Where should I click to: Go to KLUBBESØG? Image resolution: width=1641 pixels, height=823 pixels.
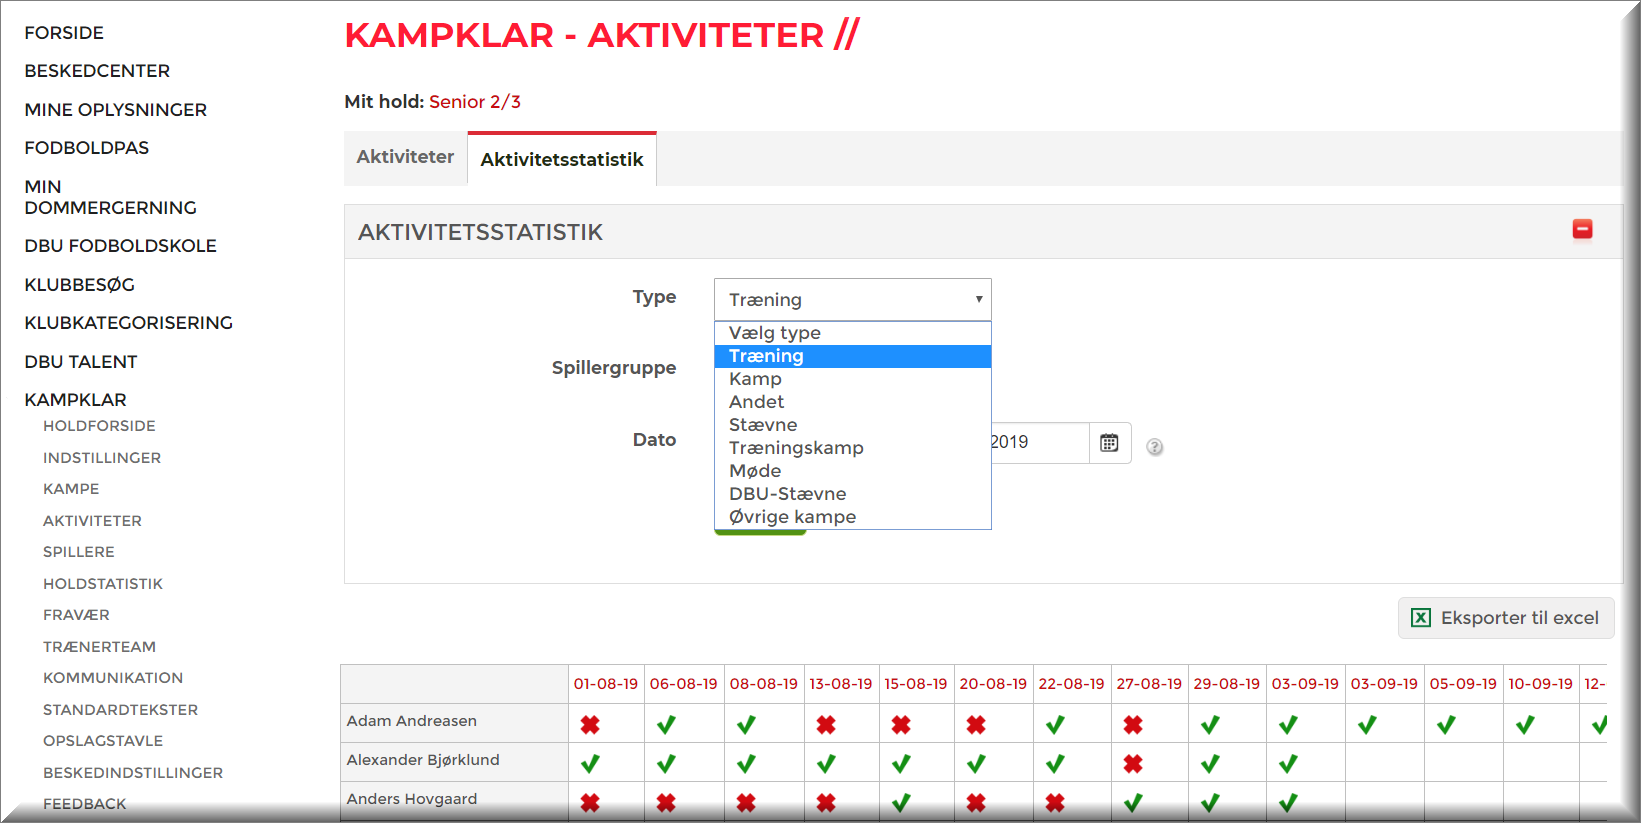(x=79, y=285)
